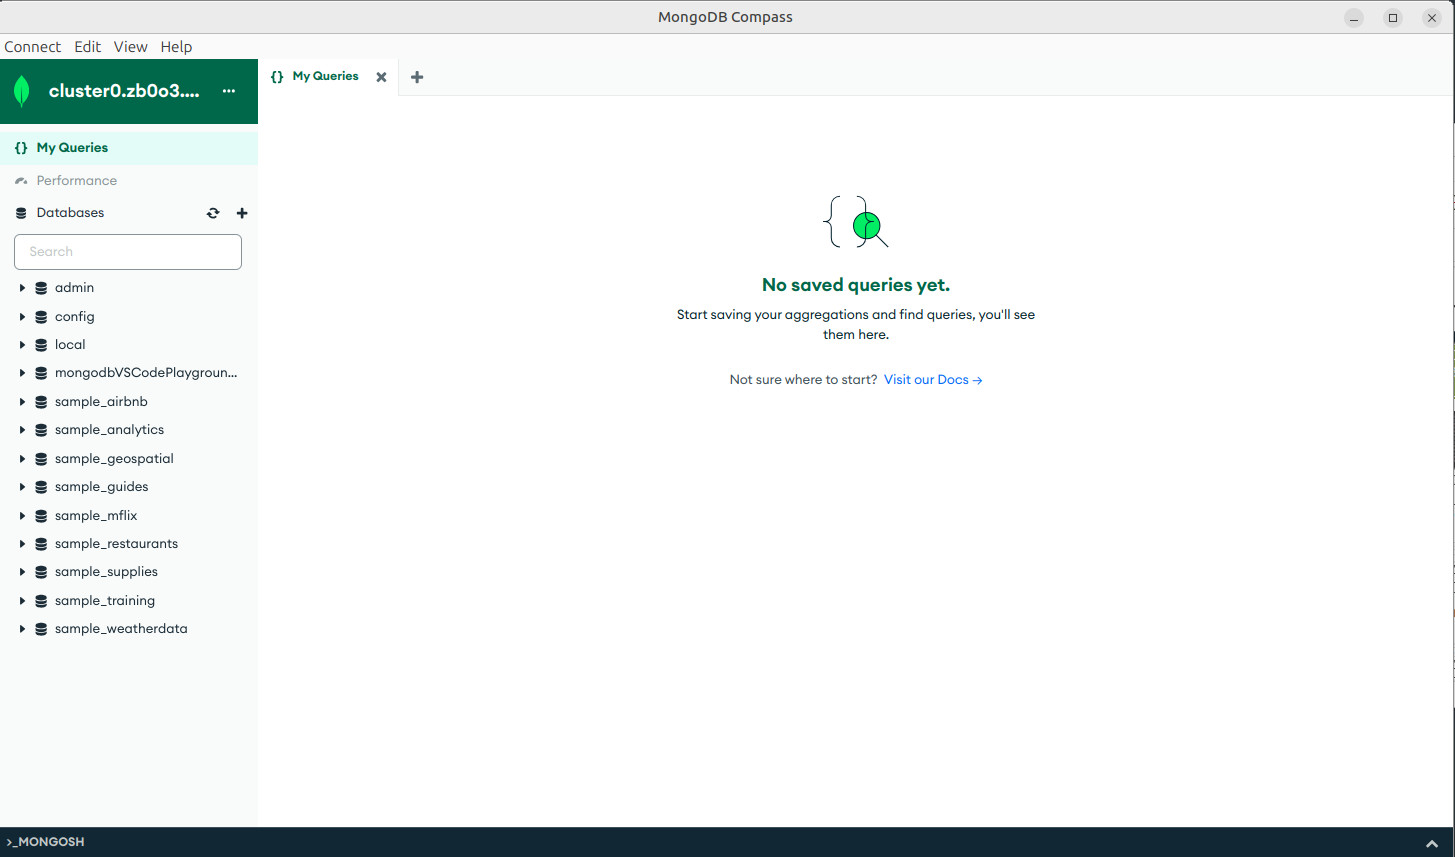Click the sample_airbnb database icon
The image size is (1455, 857).
click(x=41, y=402)
